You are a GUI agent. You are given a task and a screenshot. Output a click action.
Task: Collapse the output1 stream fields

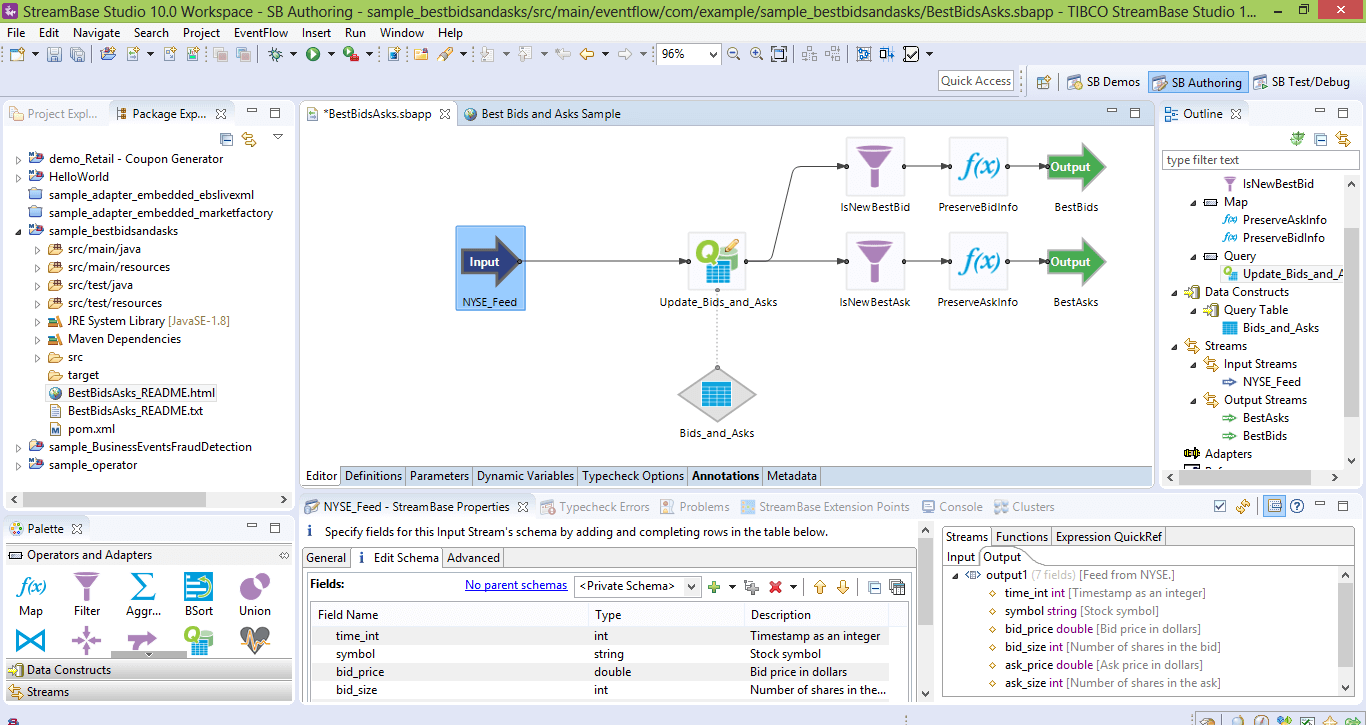pyautogui.click(x=955, y=575)
